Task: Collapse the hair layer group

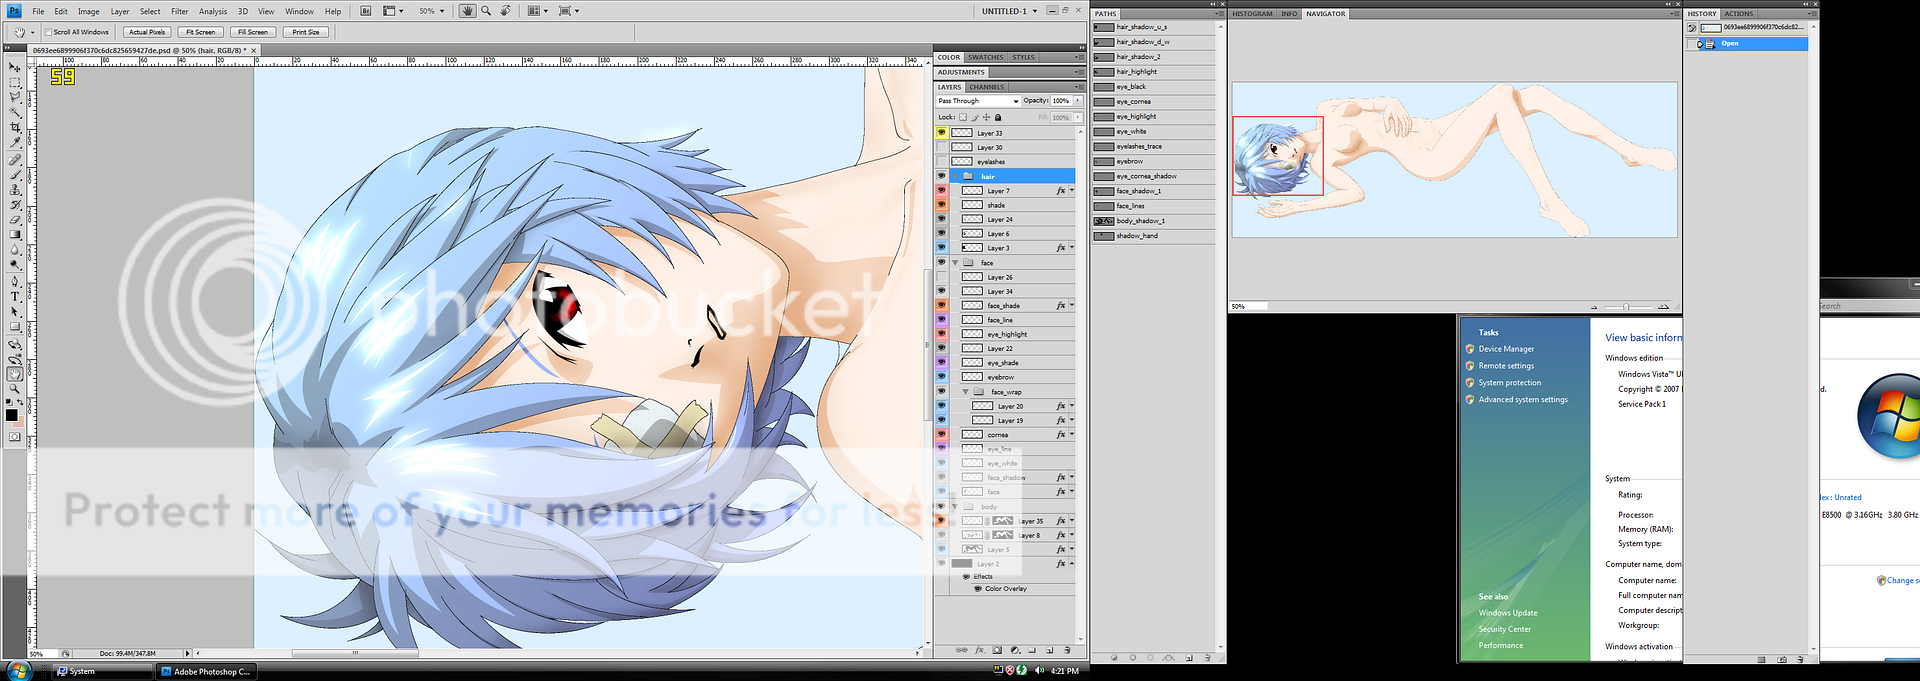Action: coord(956,176)
